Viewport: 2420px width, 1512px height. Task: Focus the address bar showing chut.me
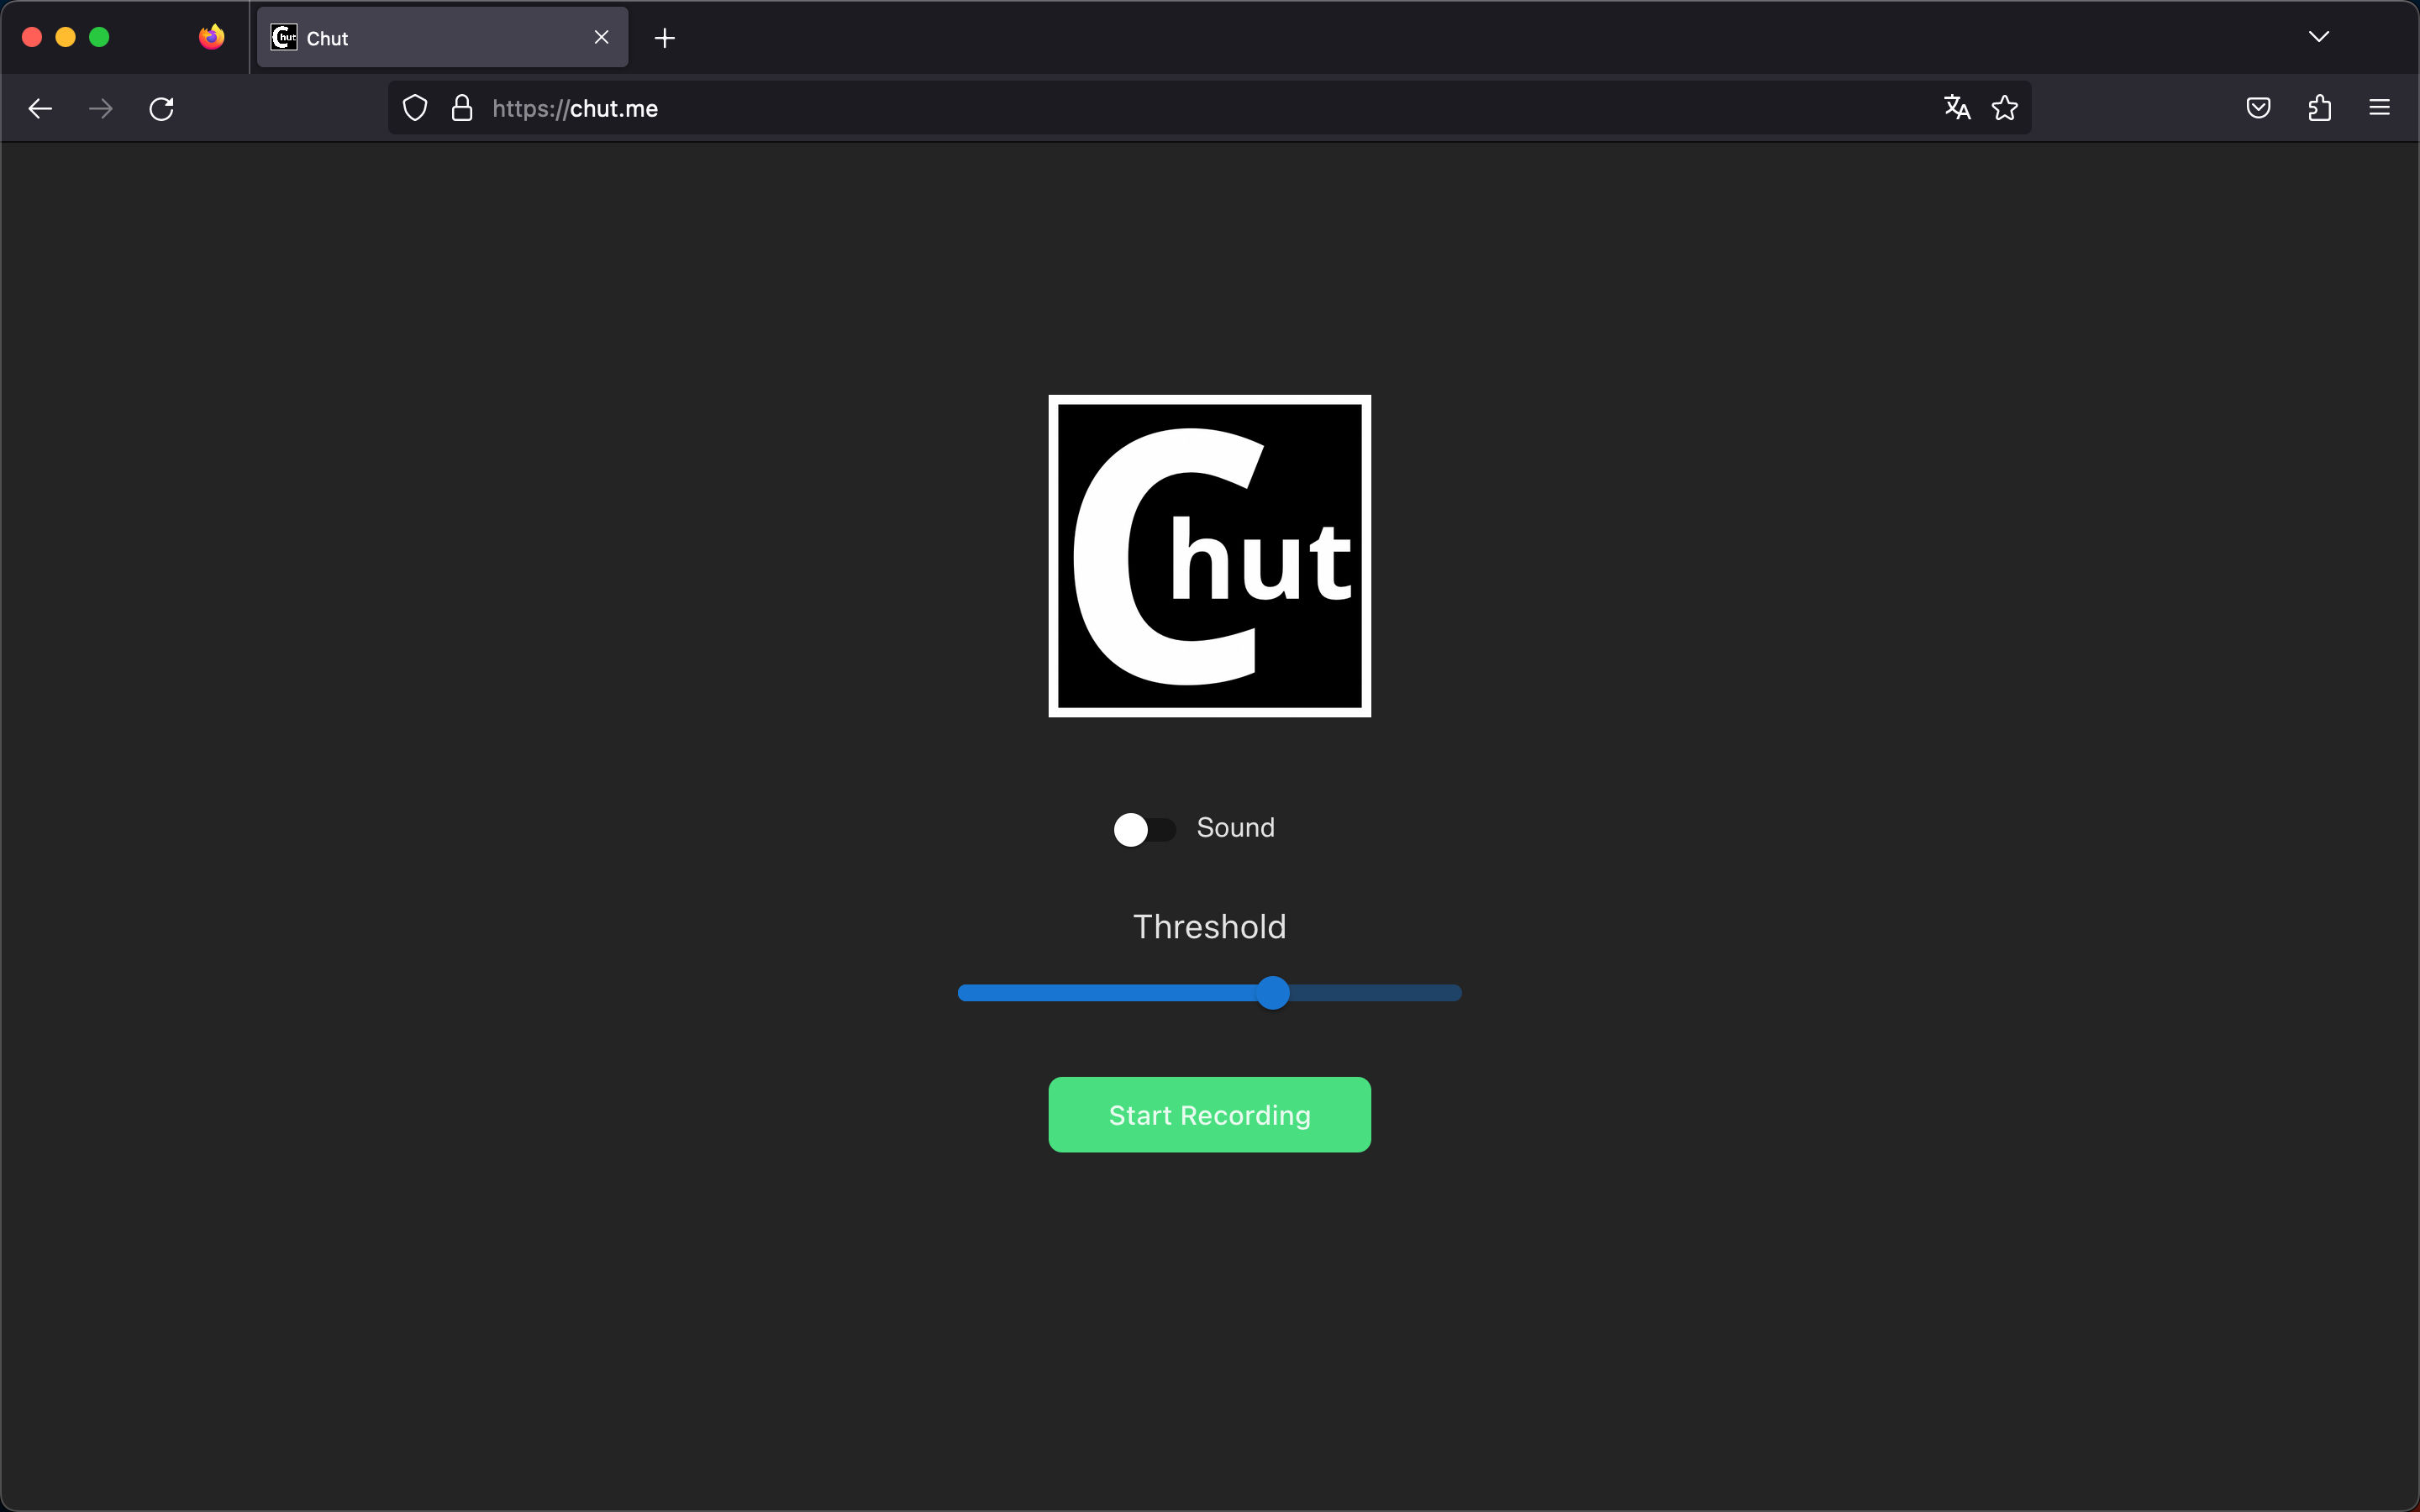point(1210,108)
